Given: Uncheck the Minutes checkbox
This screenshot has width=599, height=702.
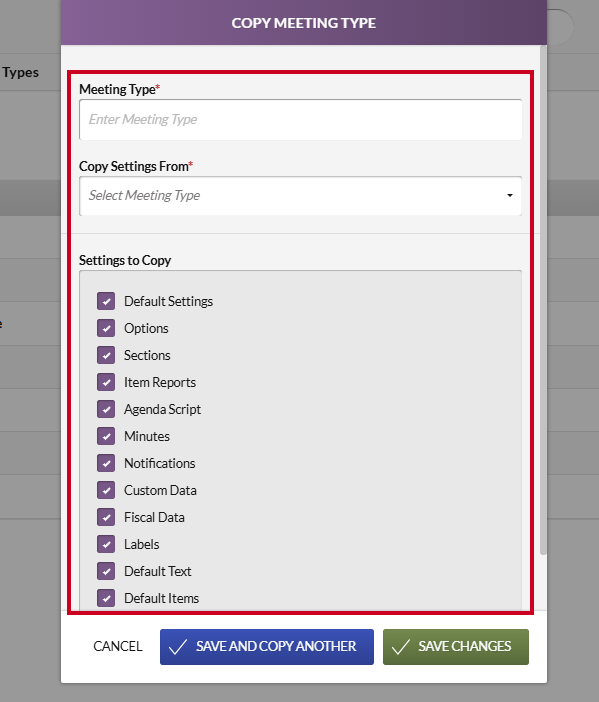Looking at the screenshot, I should (106, 436).
